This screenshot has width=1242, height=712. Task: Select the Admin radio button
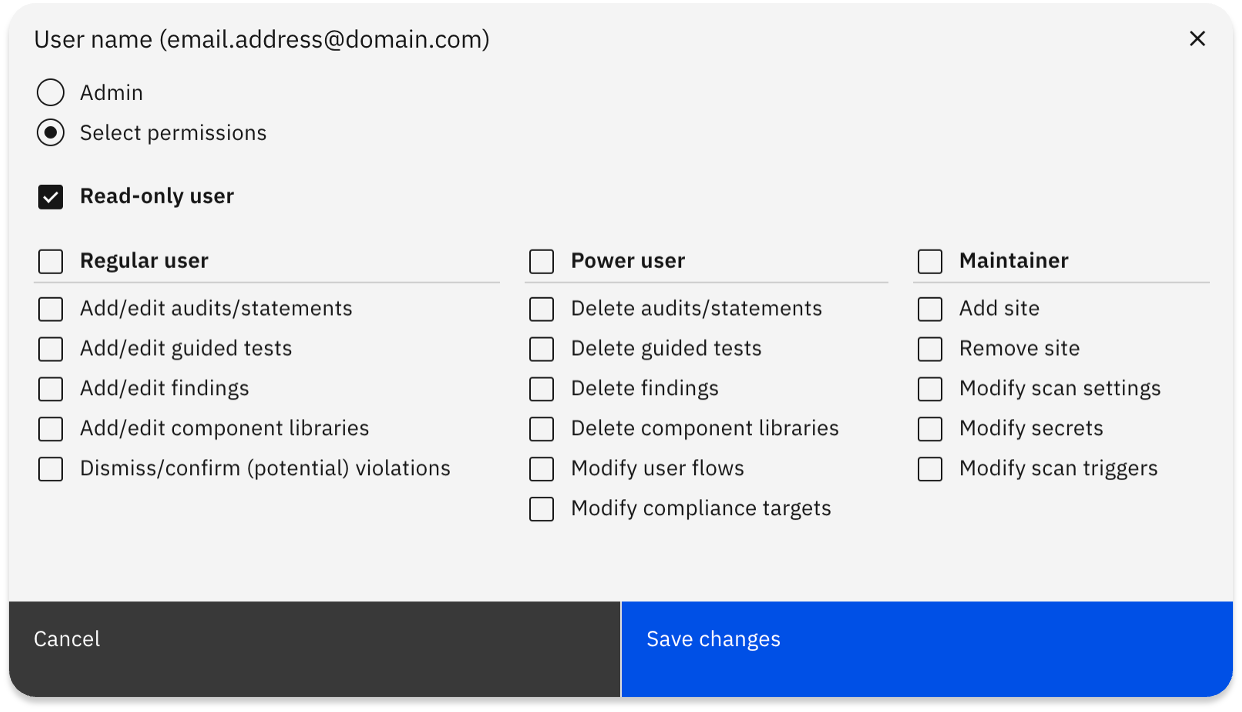(x=50, y=92)
